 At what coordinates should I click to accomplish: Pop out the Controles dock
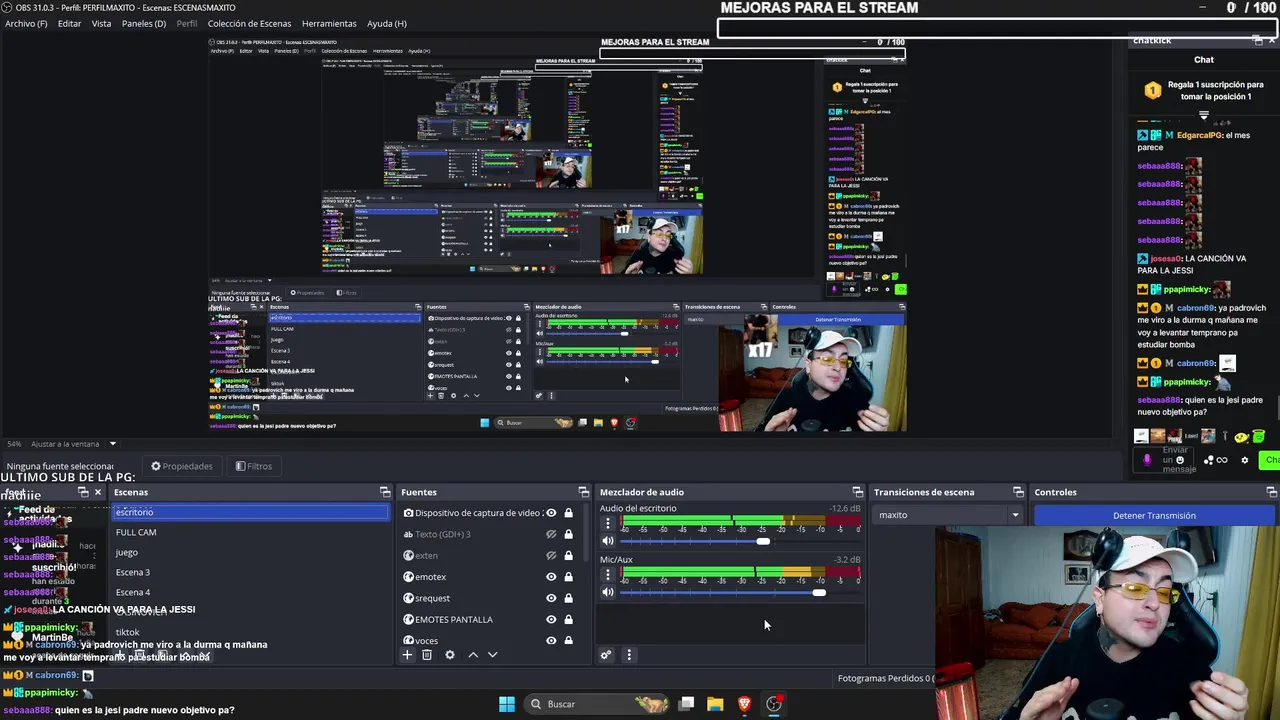(x=1272, y=492)
